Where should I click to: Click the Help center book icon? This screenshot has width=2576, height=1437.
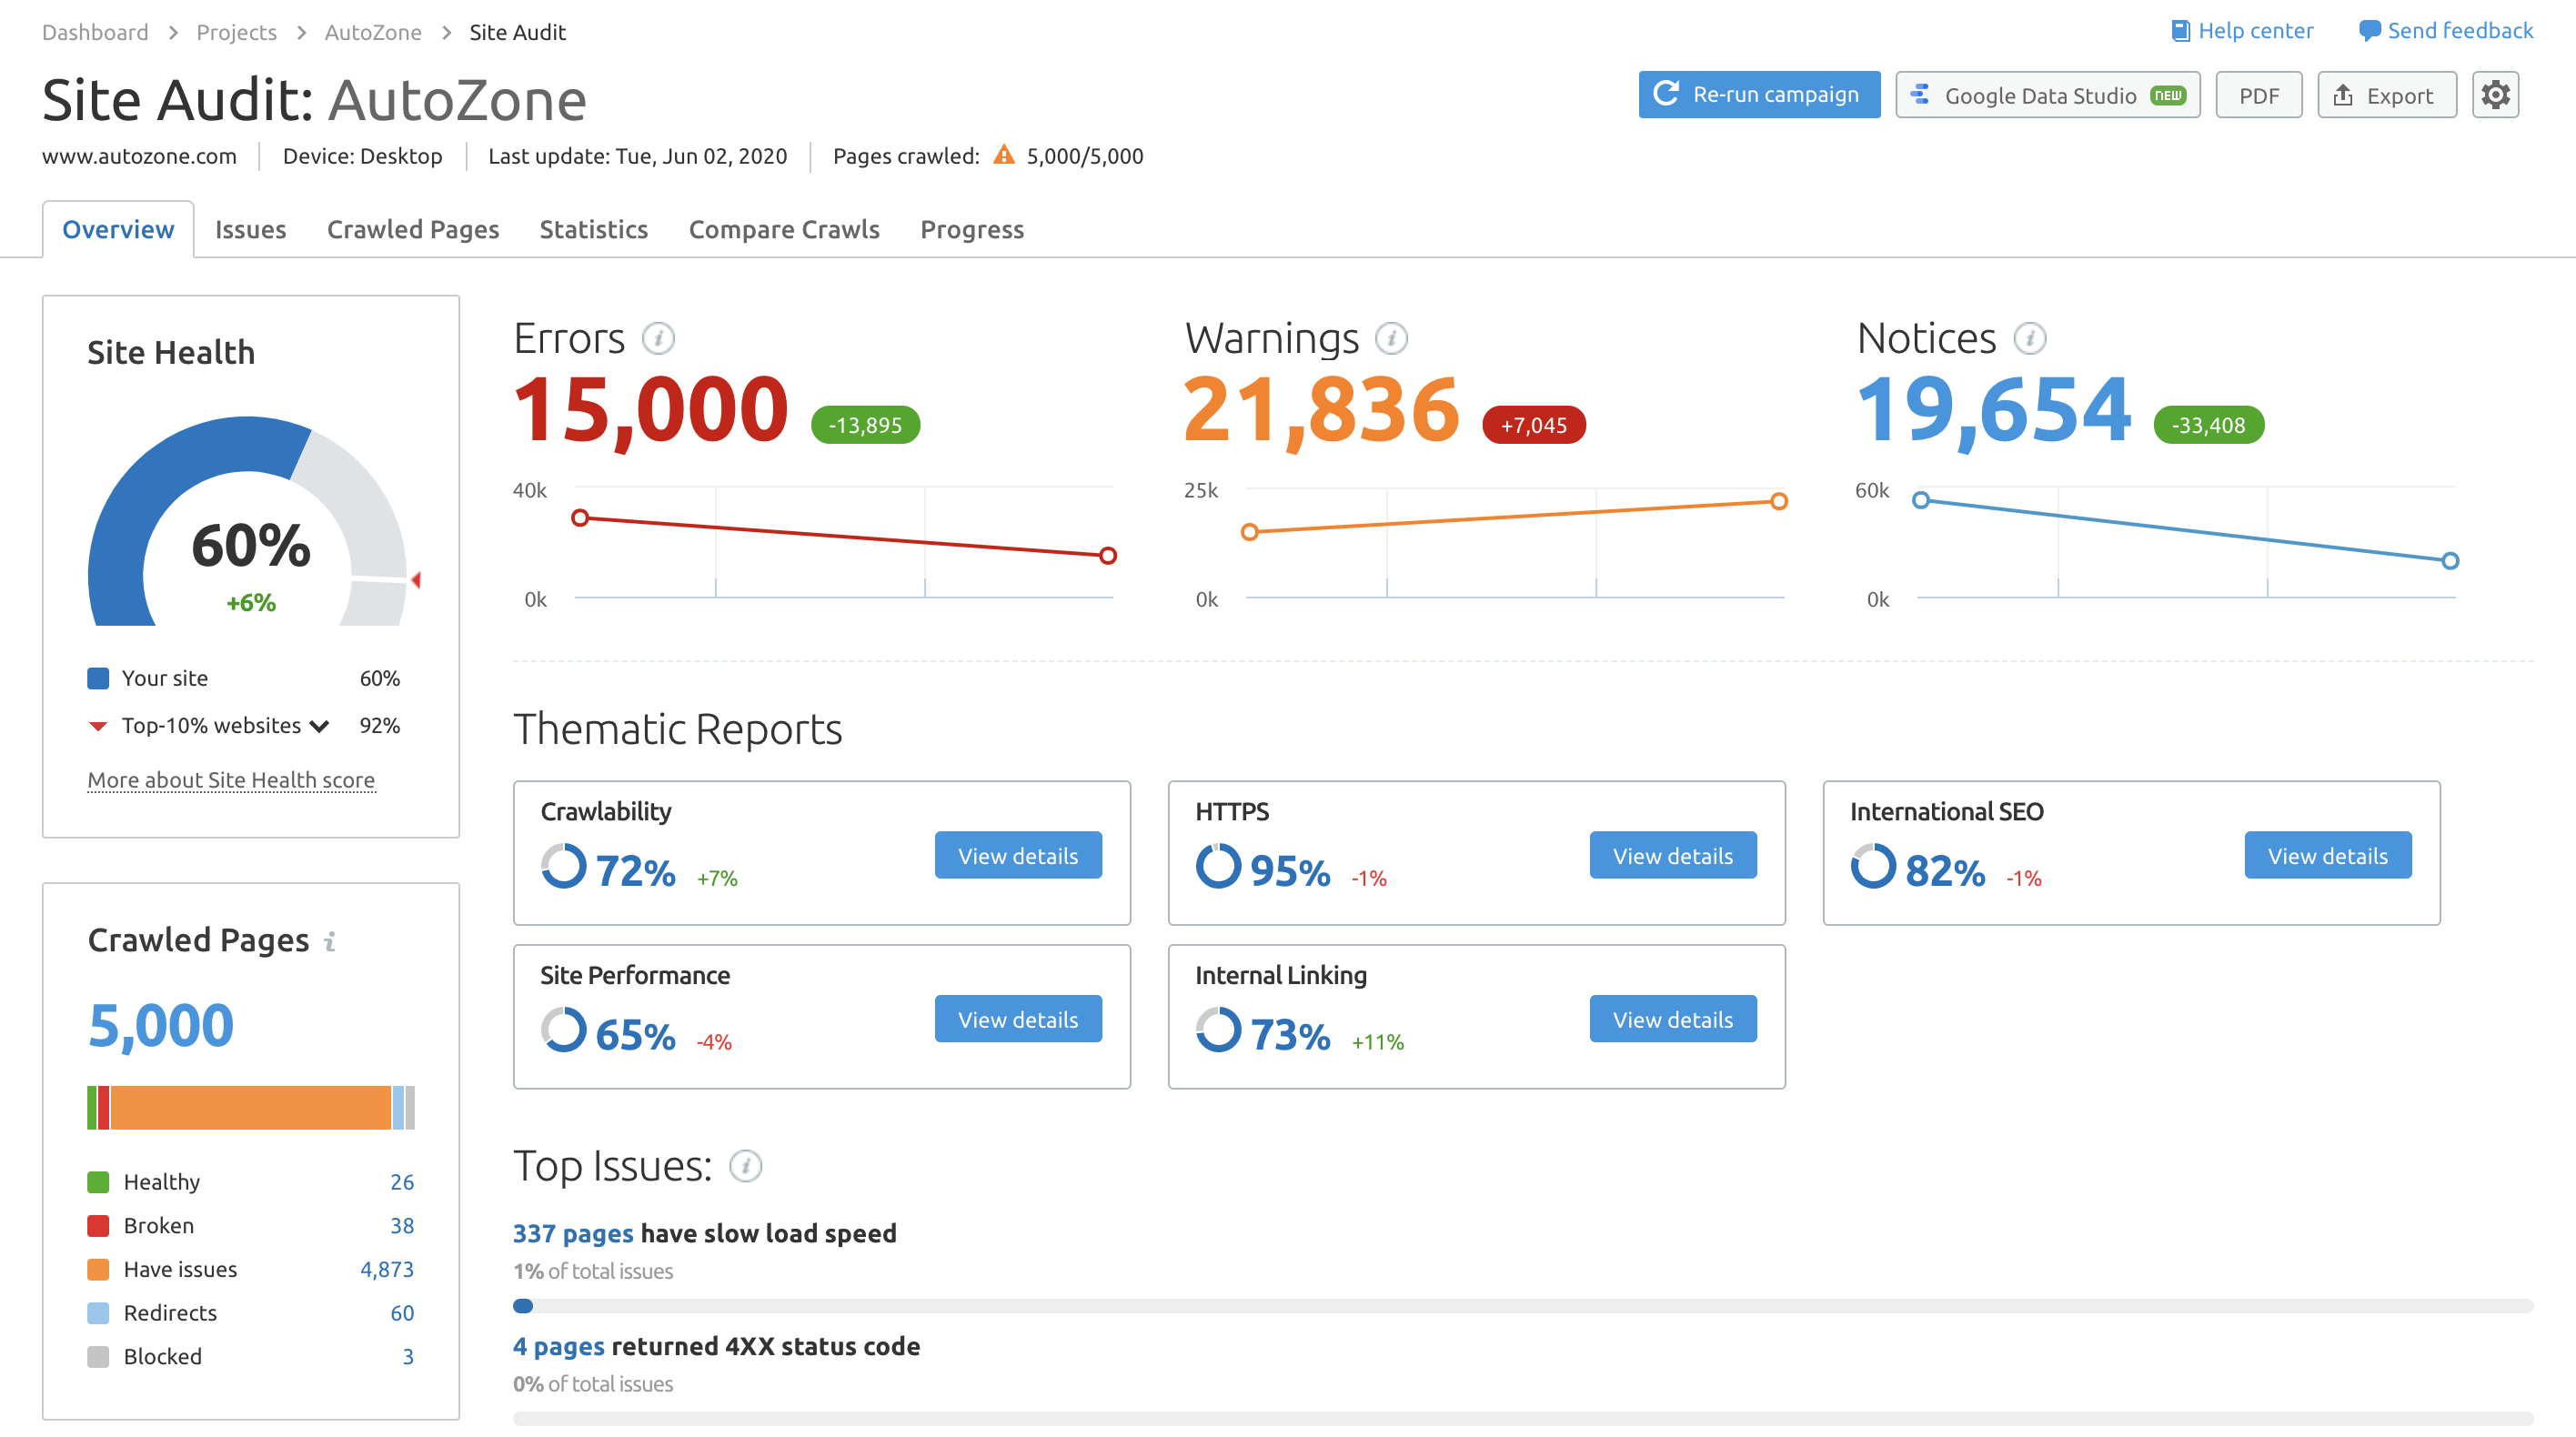pyautogui.click(x=2180, y=31)
